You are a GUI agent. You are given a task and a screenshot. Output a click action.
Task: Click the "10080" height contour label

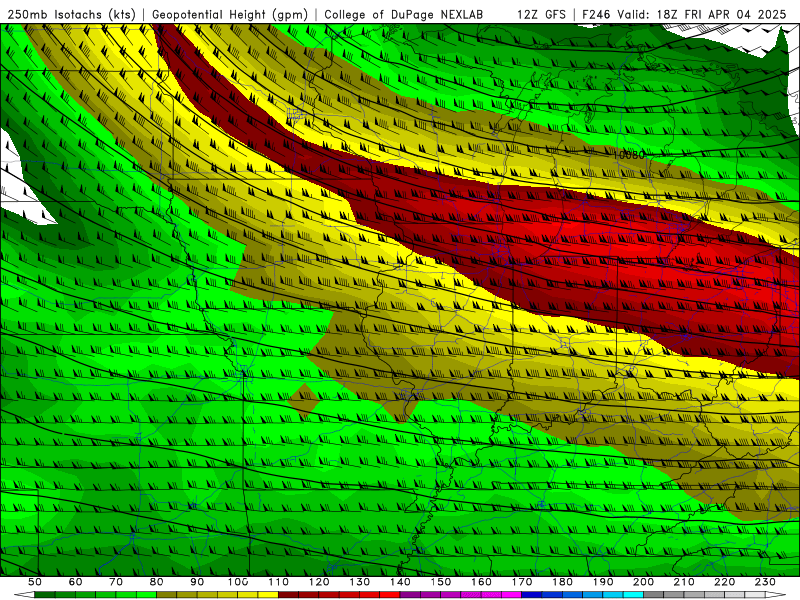(x=630, y=155)
